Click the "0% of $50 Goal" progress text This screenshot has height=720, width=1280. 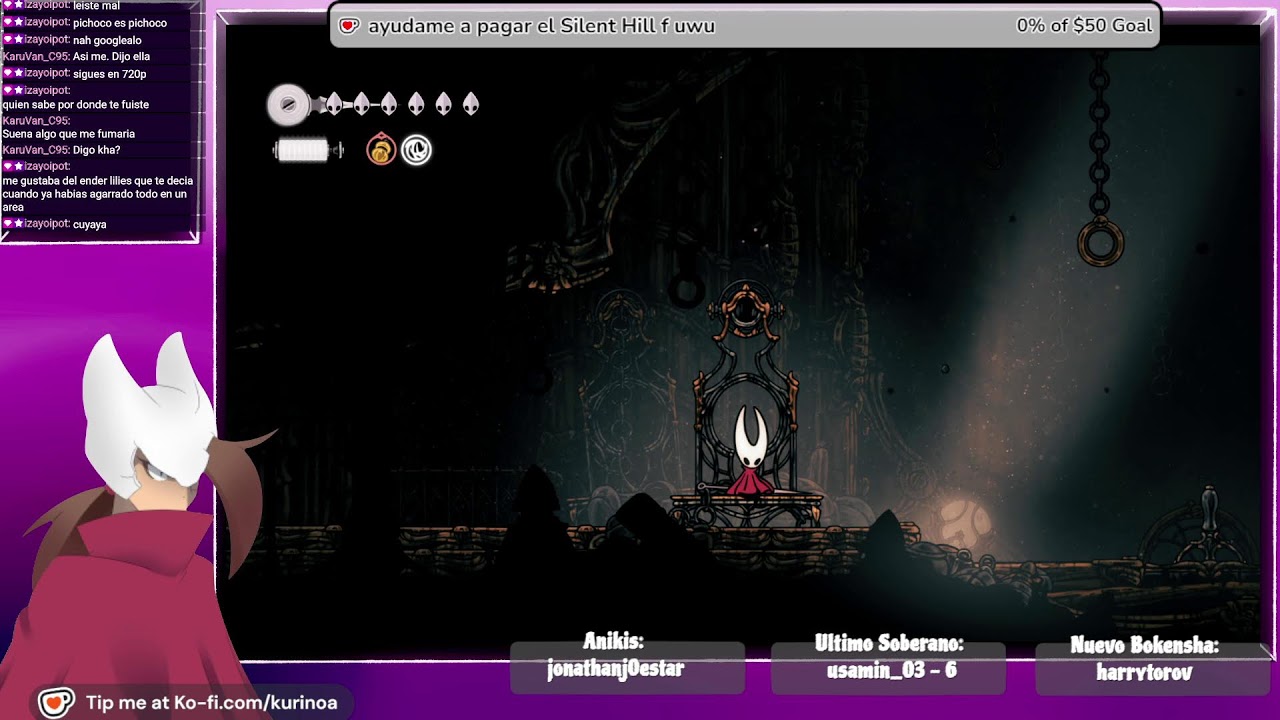1084,26
